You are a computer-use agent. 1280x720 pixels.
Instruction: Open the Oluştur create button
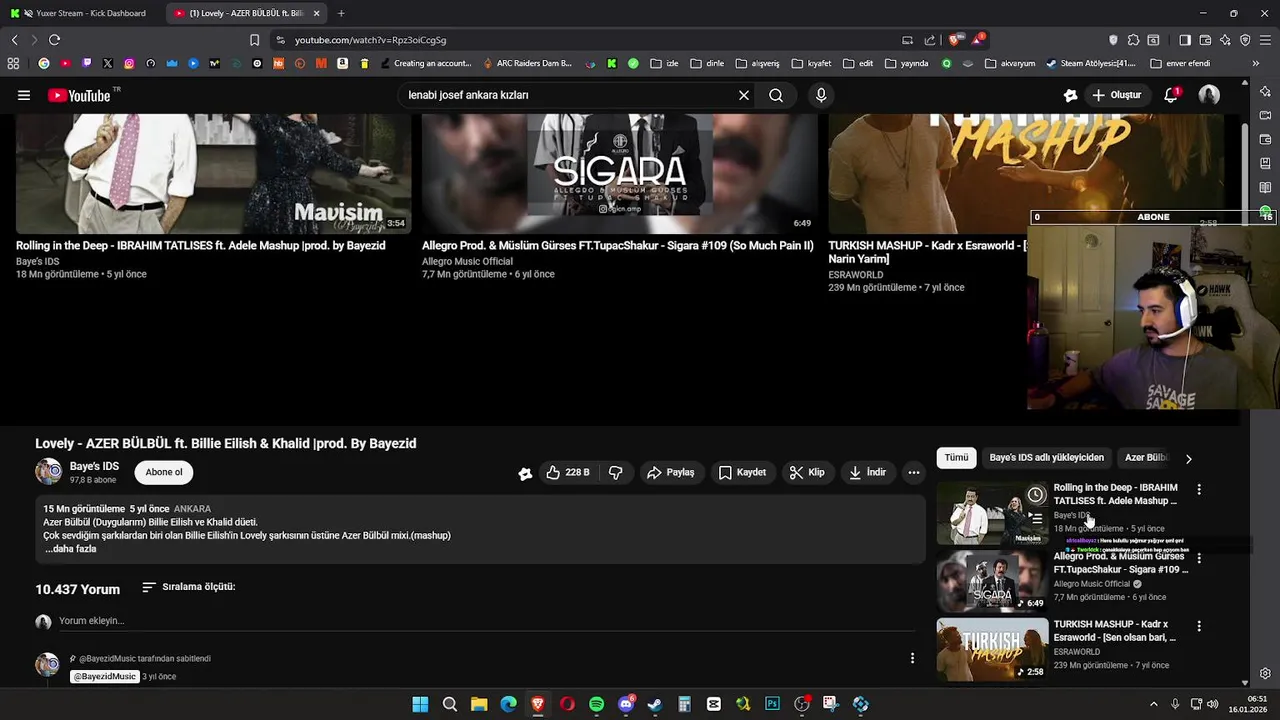click(x=1116, y=95)
